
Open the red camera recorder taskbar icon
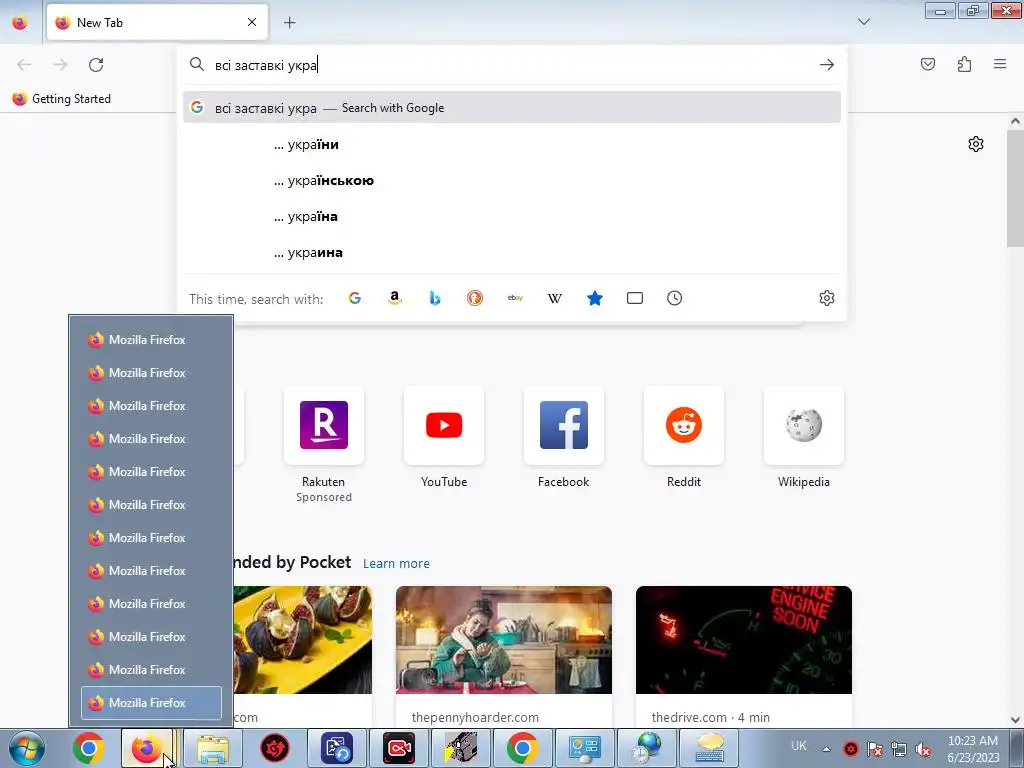pos(399,748)
